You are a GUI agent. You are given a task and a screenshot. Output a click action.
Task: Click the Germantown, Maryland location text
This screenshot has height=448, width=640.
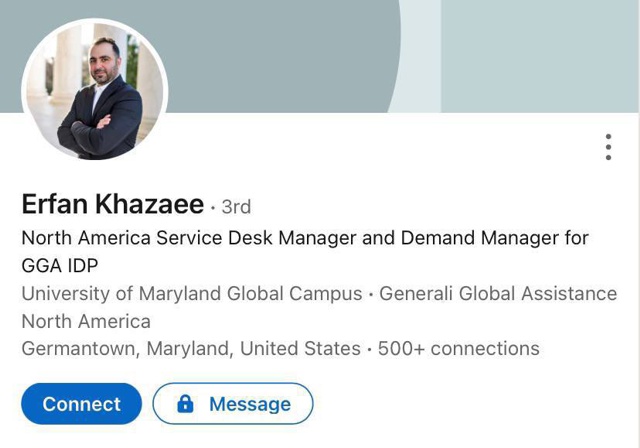(x=122, y=349)
